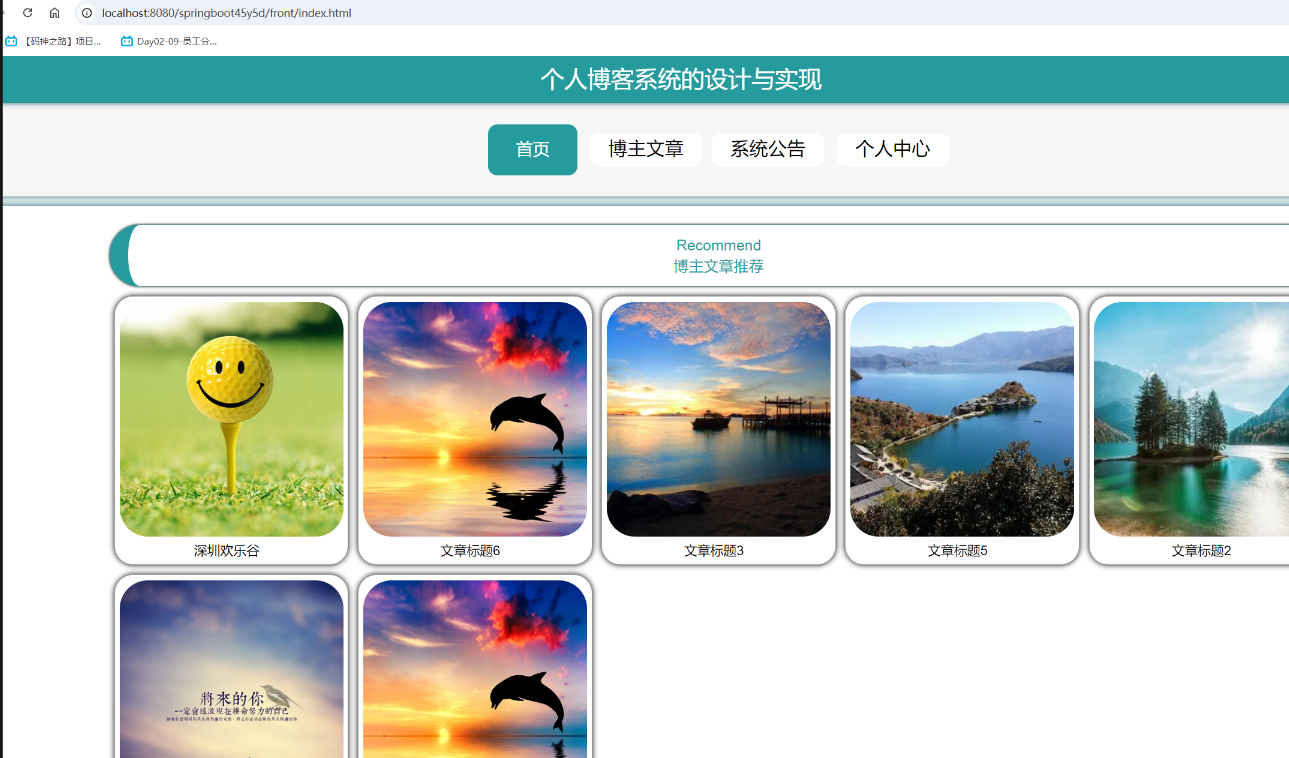Switch to the 博主文章 navigation tab
Image resolution: width=1289 pixels, height=758 pixels.
646,148
